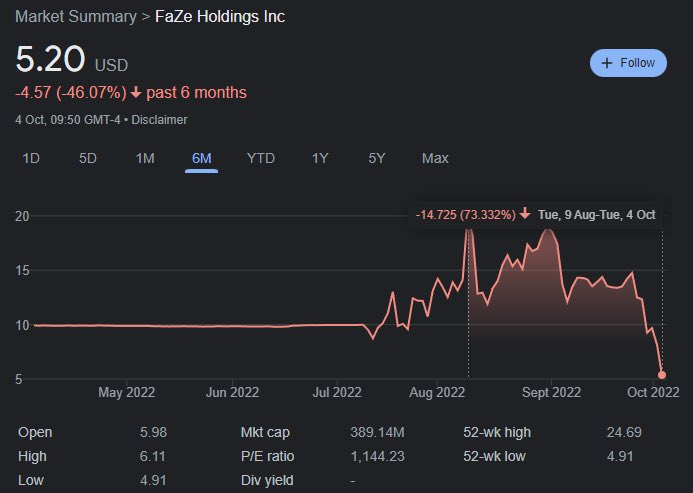This screenshot has height=493, width=693.
Task: Click the Aug 2022 axis label
Action: coord(437,392)
